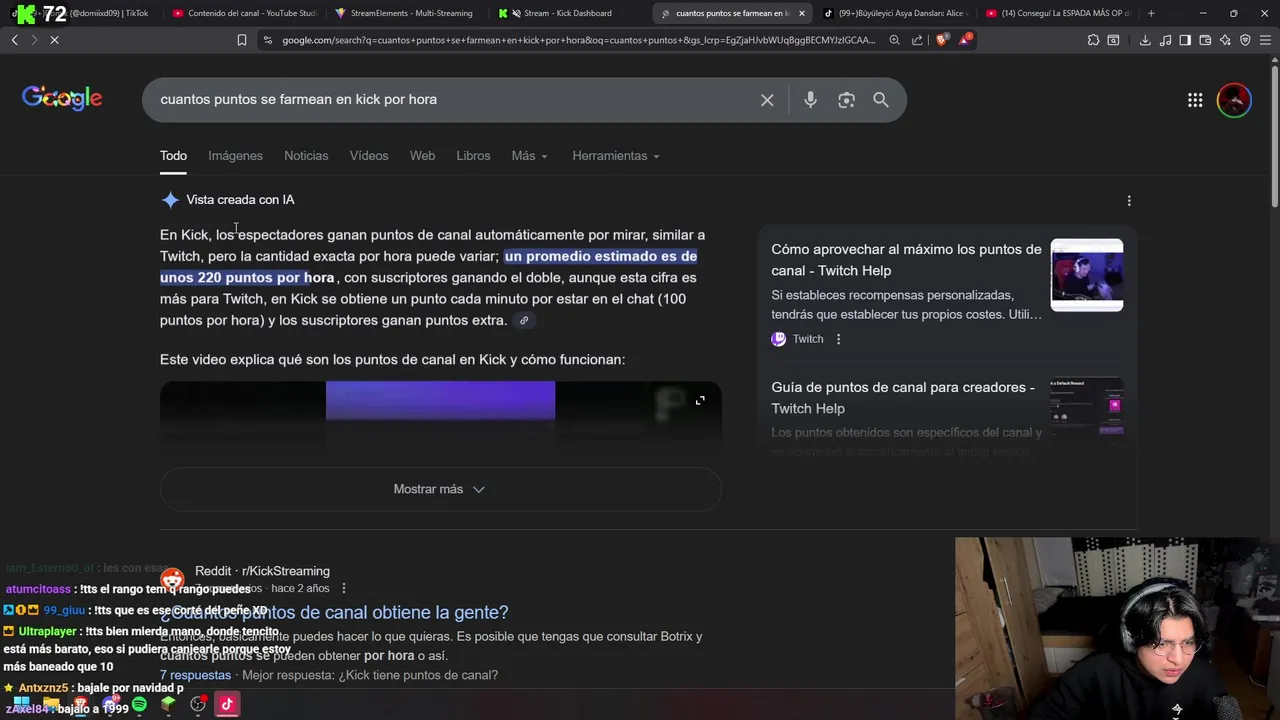This screenshot has height=720, width=1280.
Task: Open browser extensions puzzle icon
Action: (x=1093, y=40)
